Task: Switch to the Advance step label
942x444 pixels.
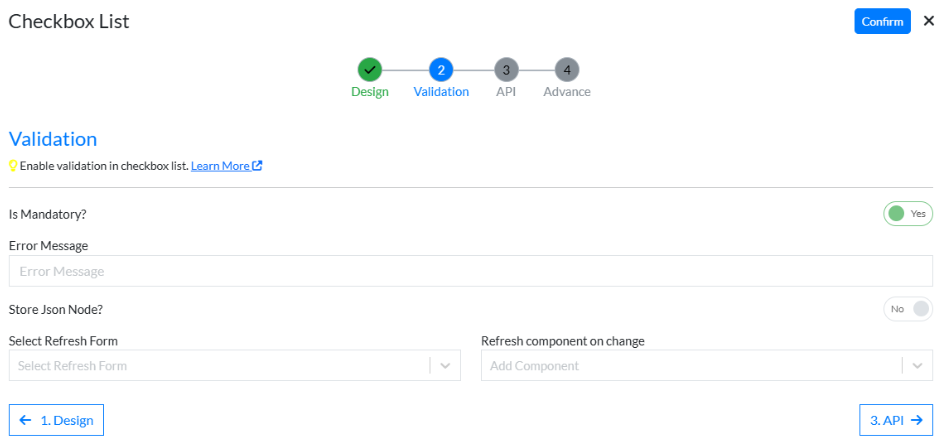Action: pos(567,92)
